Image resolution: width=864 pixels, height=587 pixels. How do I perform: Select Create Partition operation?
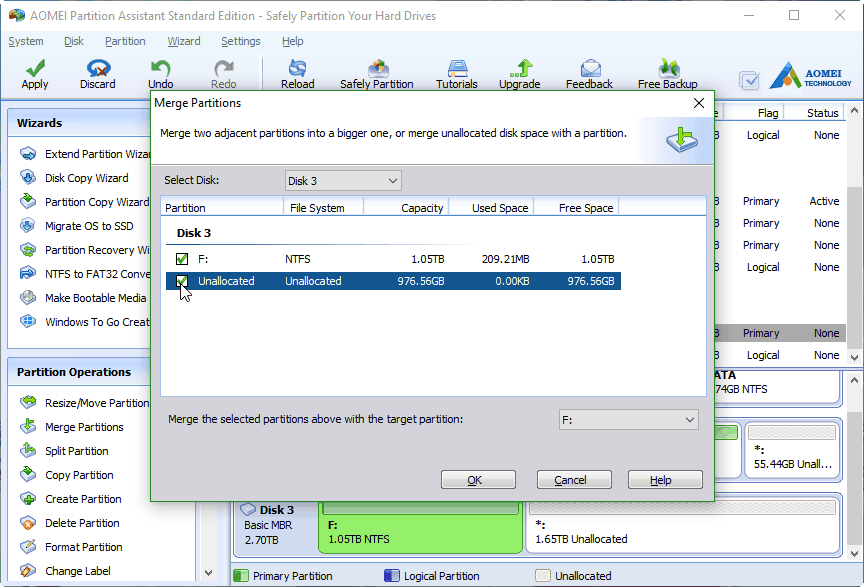[71, 499]
